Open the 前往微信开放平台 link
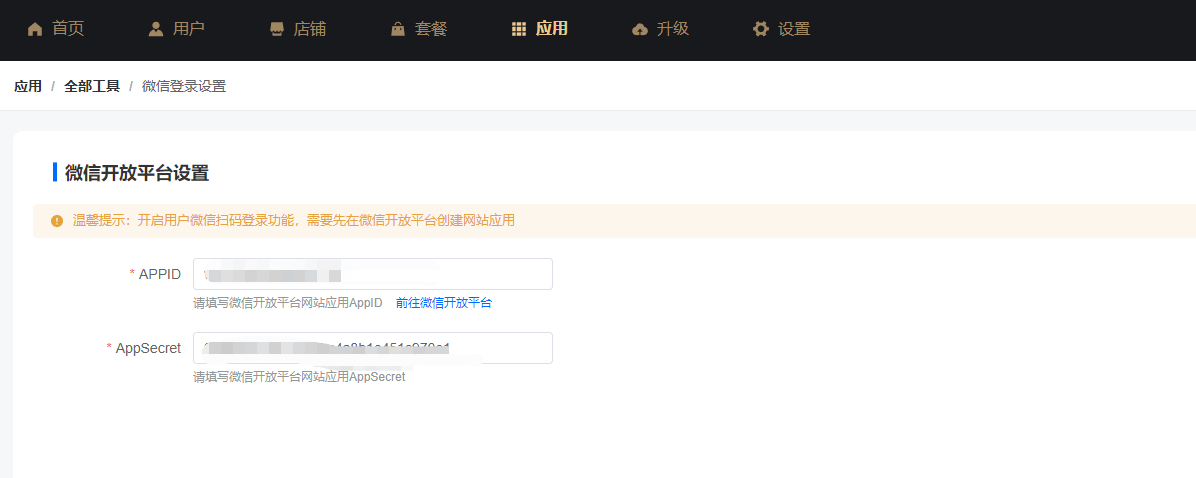 pos(444,303)
